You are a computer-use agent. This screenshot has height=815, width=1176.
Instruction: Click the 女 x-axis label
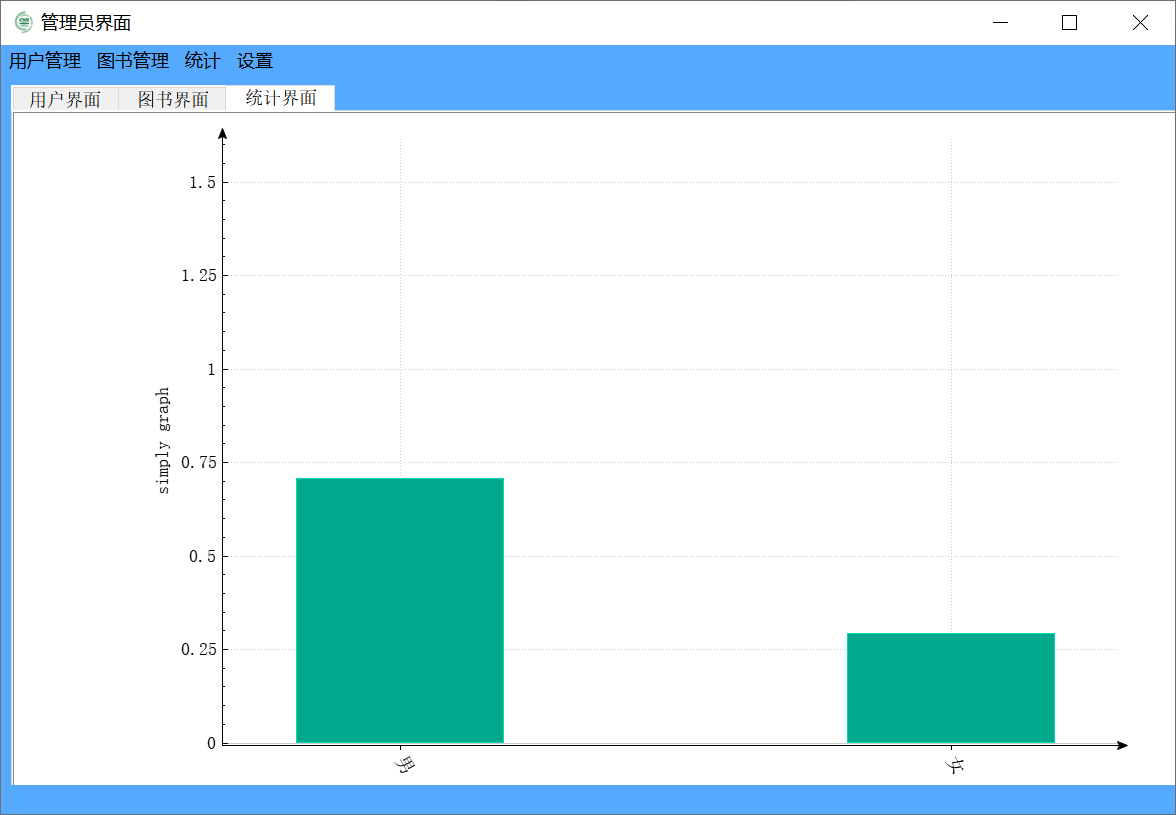tap(955, 765)
